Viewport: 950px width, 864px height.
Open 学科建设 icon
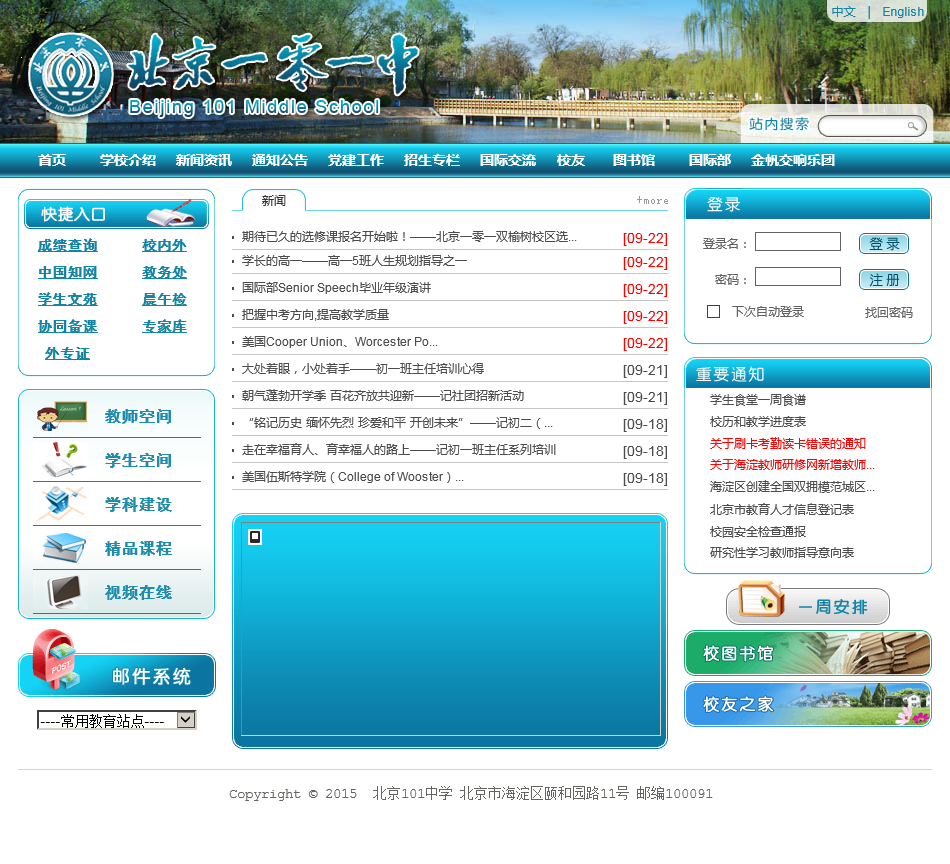60,503
